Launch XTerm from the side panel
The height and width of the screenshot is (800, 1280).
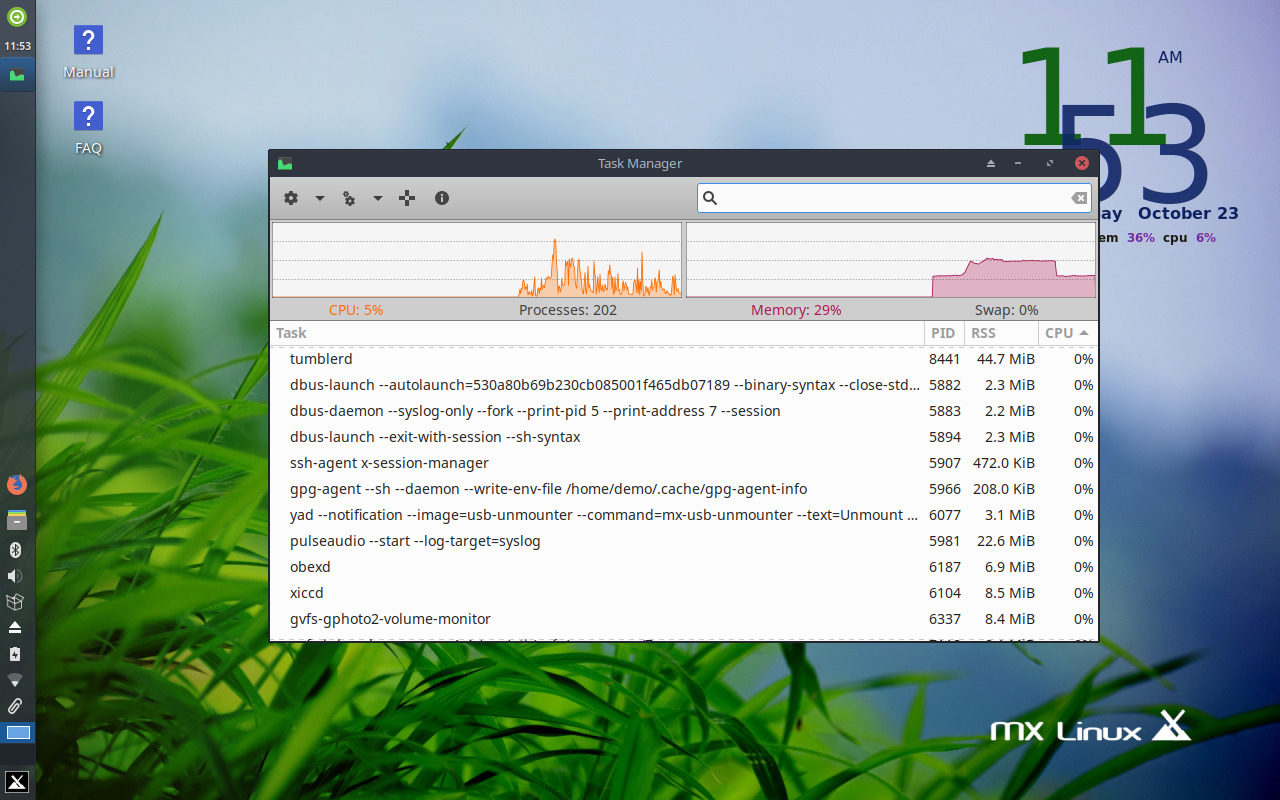[x=15, y=781]
